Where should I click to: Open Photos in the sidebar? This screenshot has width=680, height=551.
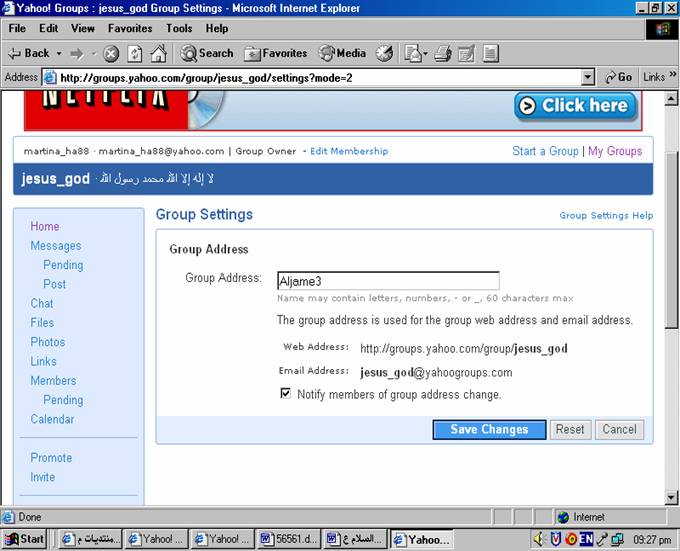[x=47, y=342]
